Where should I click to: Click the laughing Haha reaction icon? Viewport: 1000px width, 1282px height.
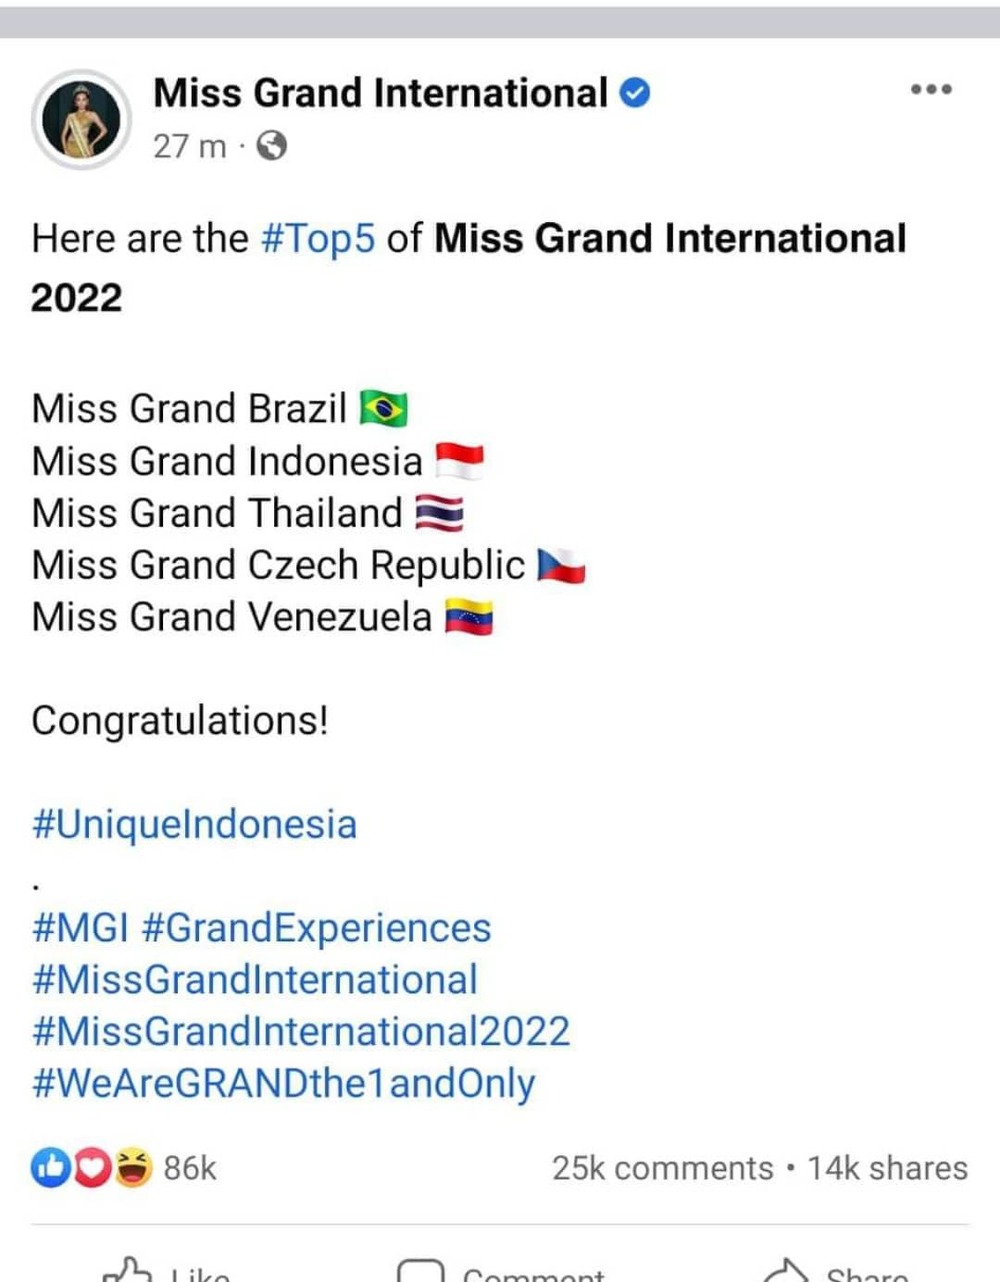(x=132, y=1167)
